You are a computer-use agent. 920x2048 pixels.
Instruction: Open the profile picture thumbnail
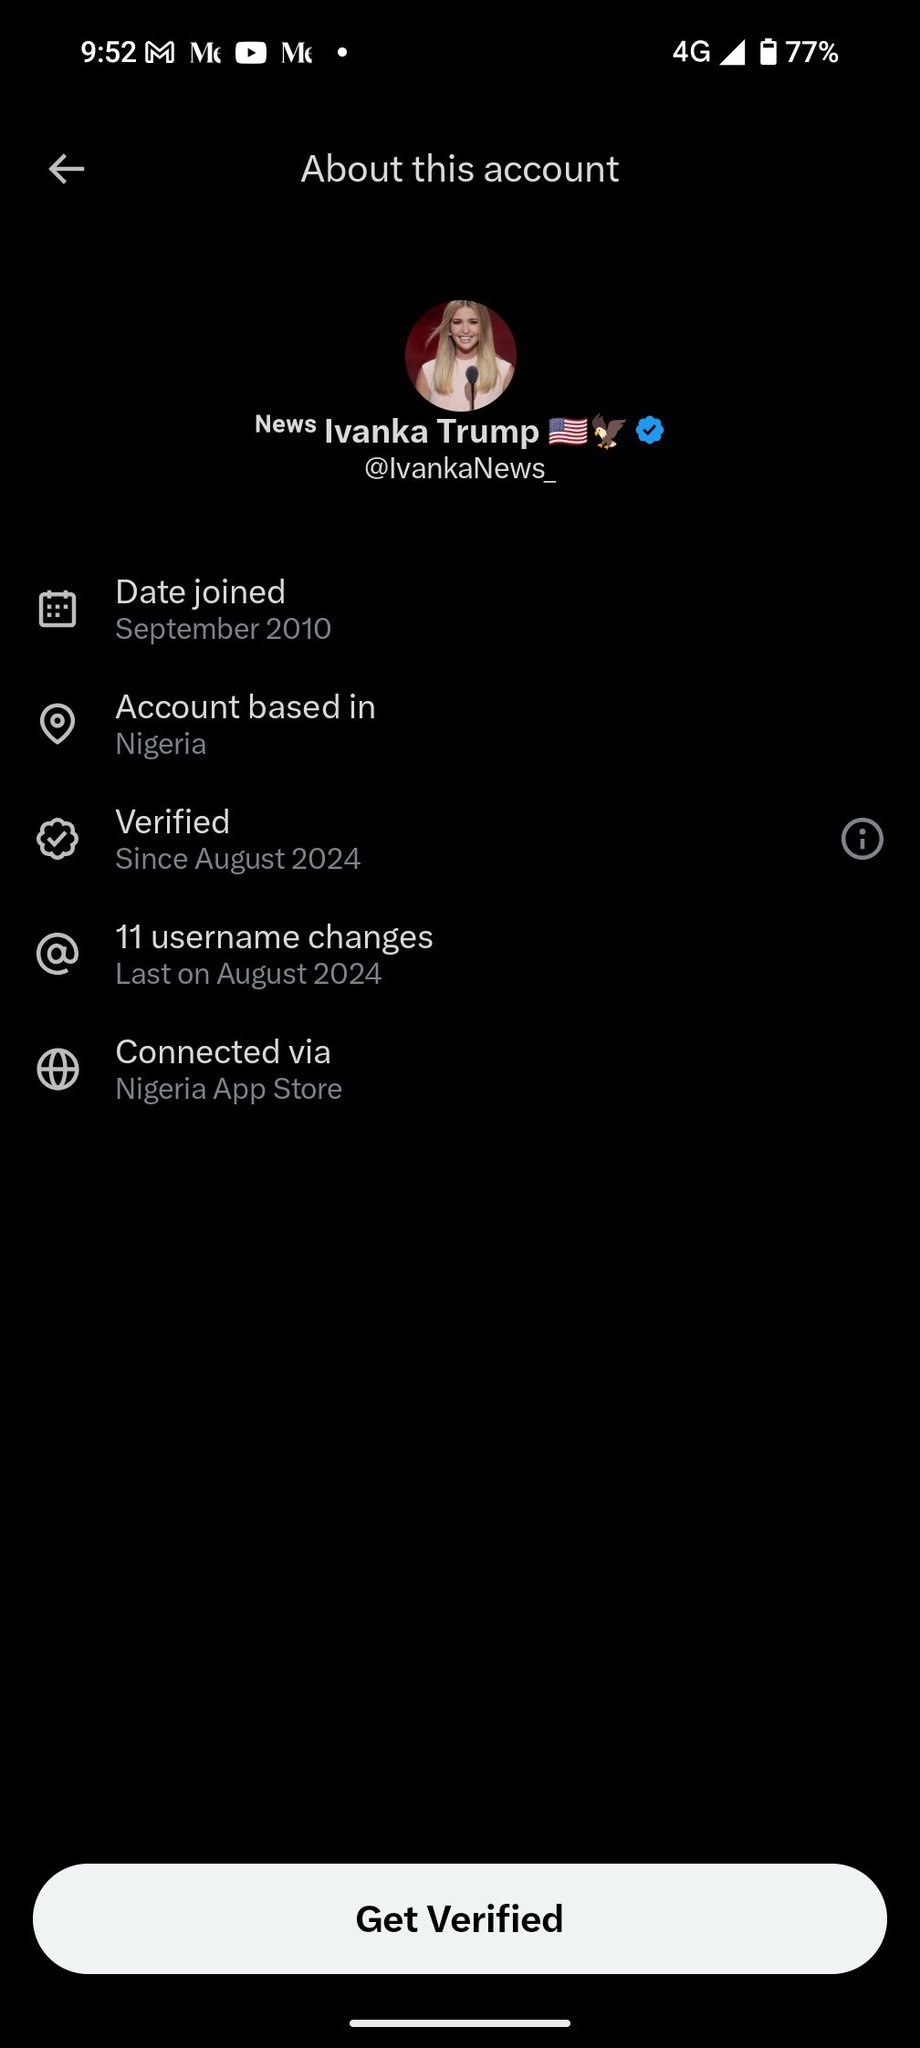coord(460,355)
